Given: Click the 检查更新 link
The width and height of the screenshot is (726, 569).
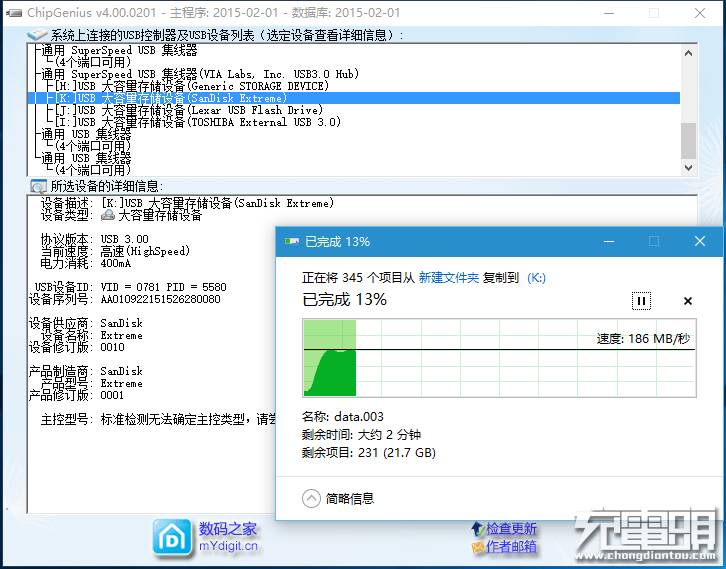Looking at the screenshot, I should tap(511, 528).
